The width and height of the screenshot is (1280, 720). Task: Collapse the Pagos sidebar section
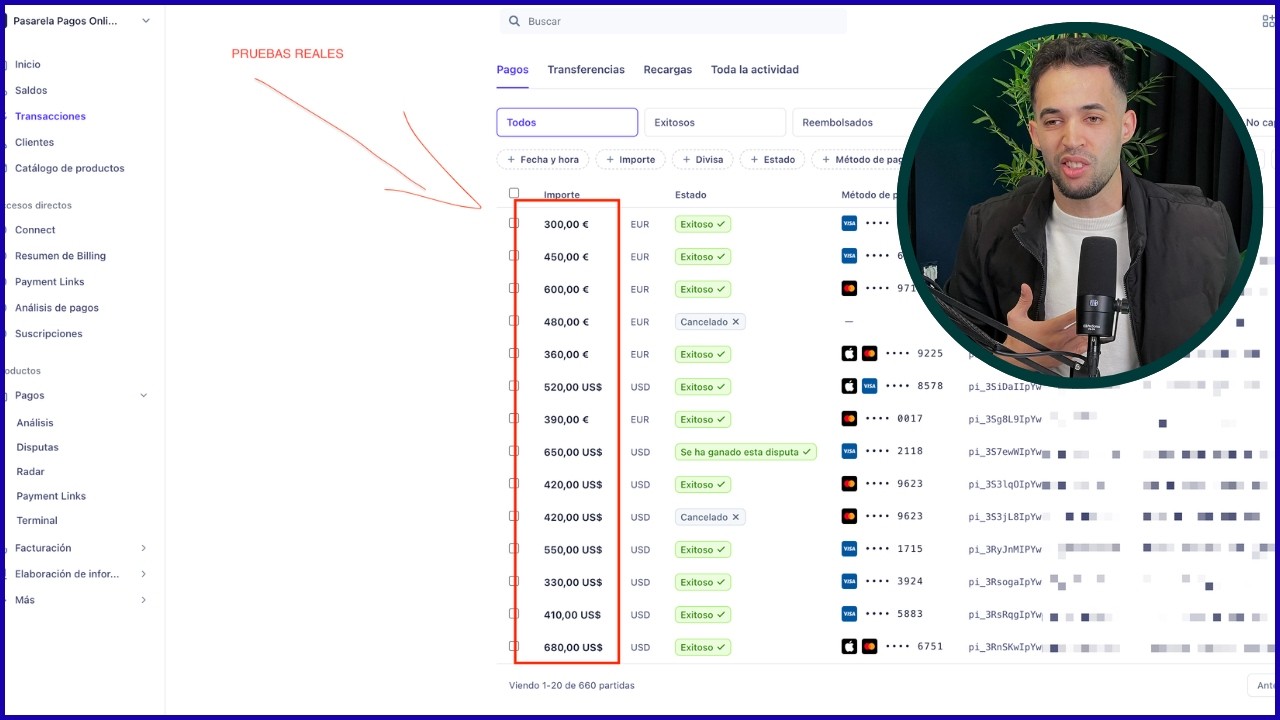(143, 396)
